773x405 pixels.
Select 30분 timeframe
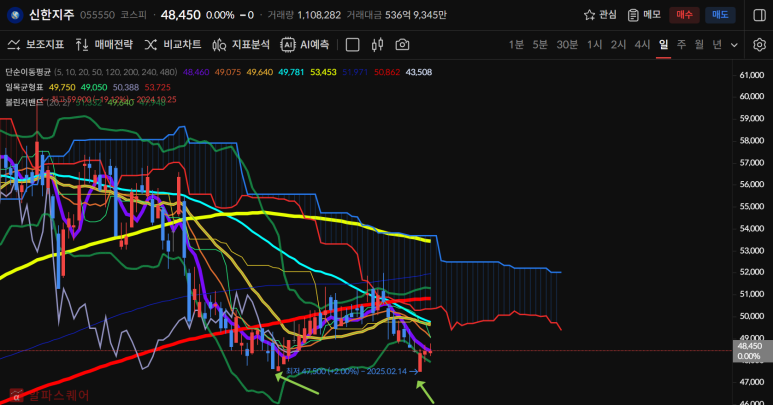click(567, 45)
